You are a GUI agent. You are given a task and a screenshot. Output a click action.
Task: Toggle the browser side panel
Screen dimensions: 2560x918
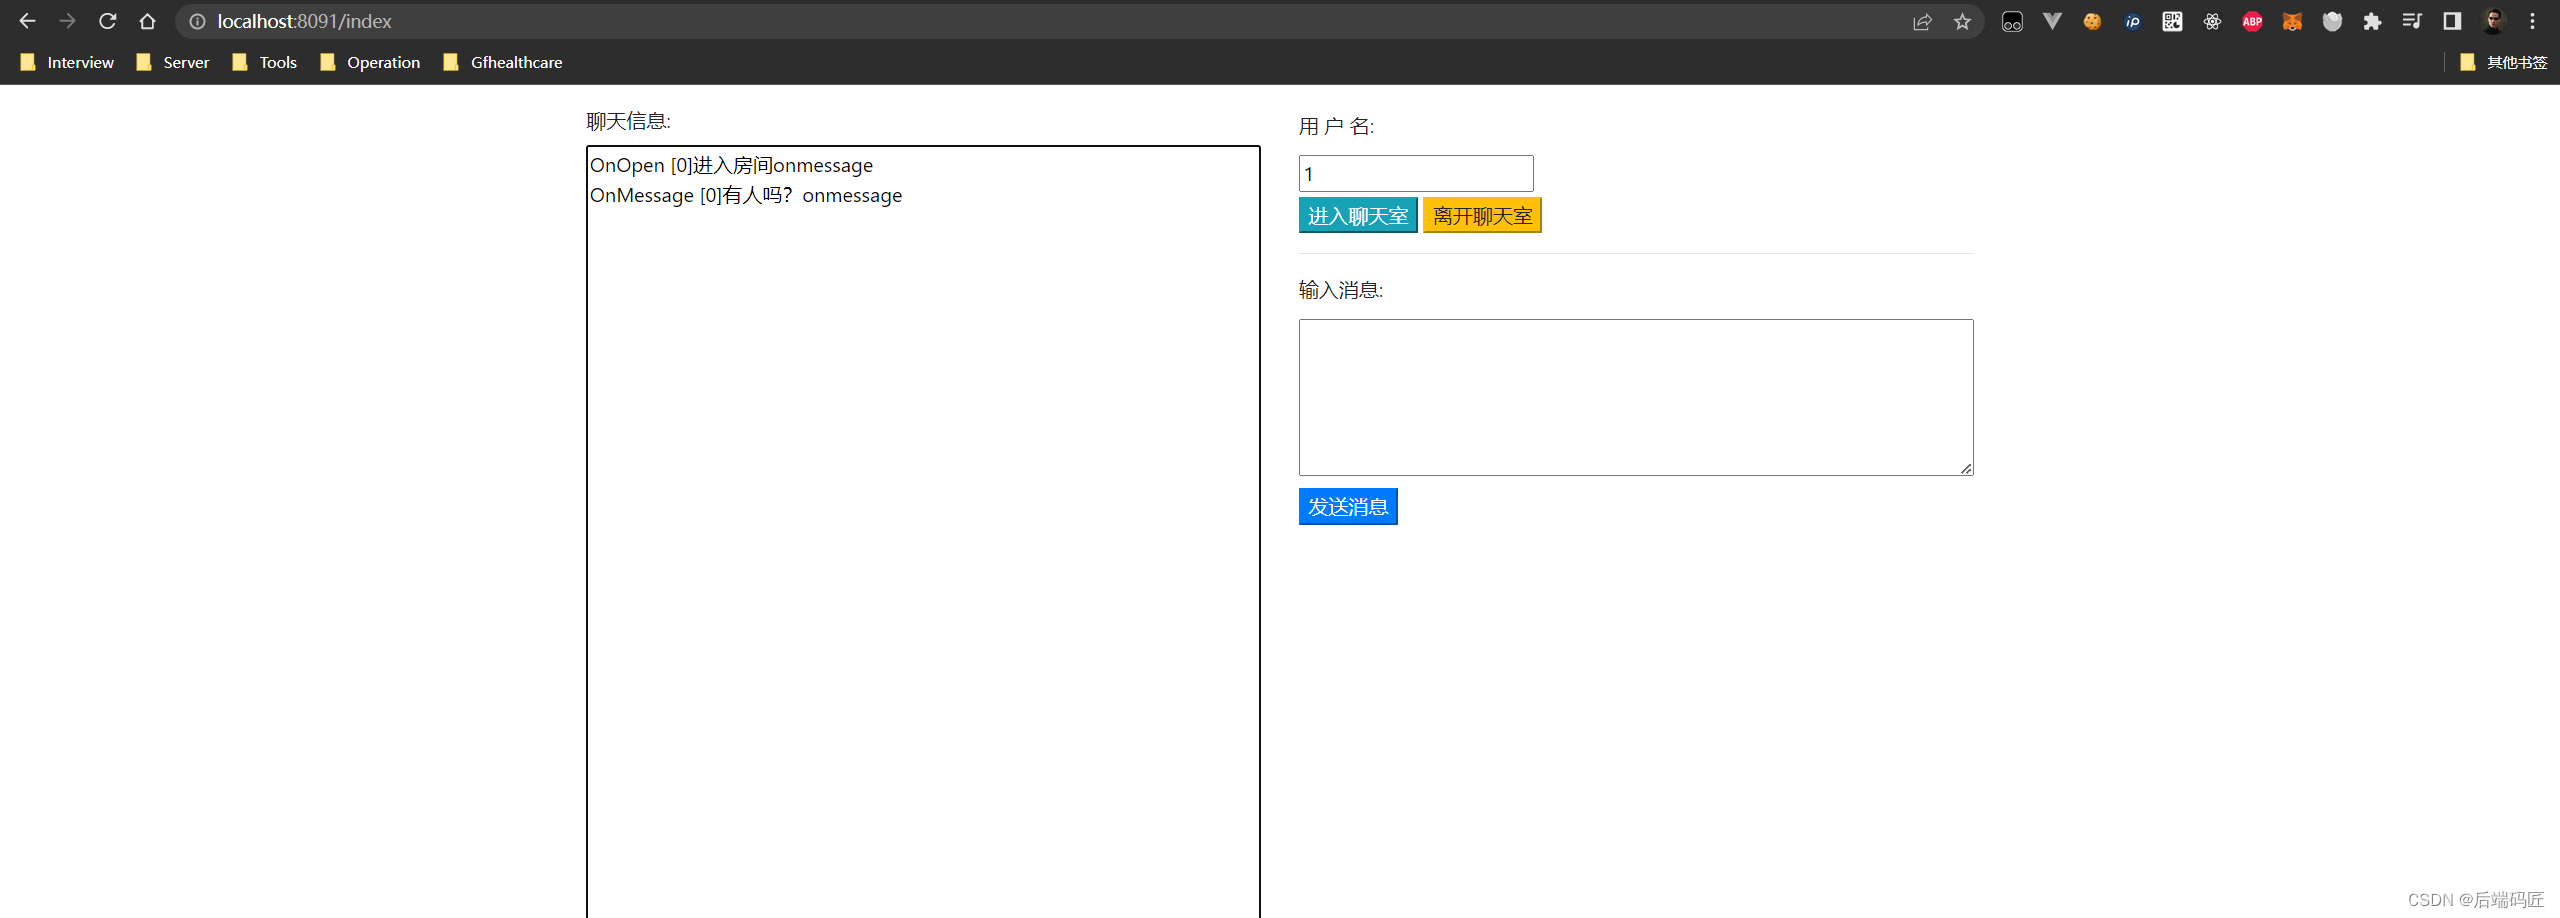click(2452, 21)
